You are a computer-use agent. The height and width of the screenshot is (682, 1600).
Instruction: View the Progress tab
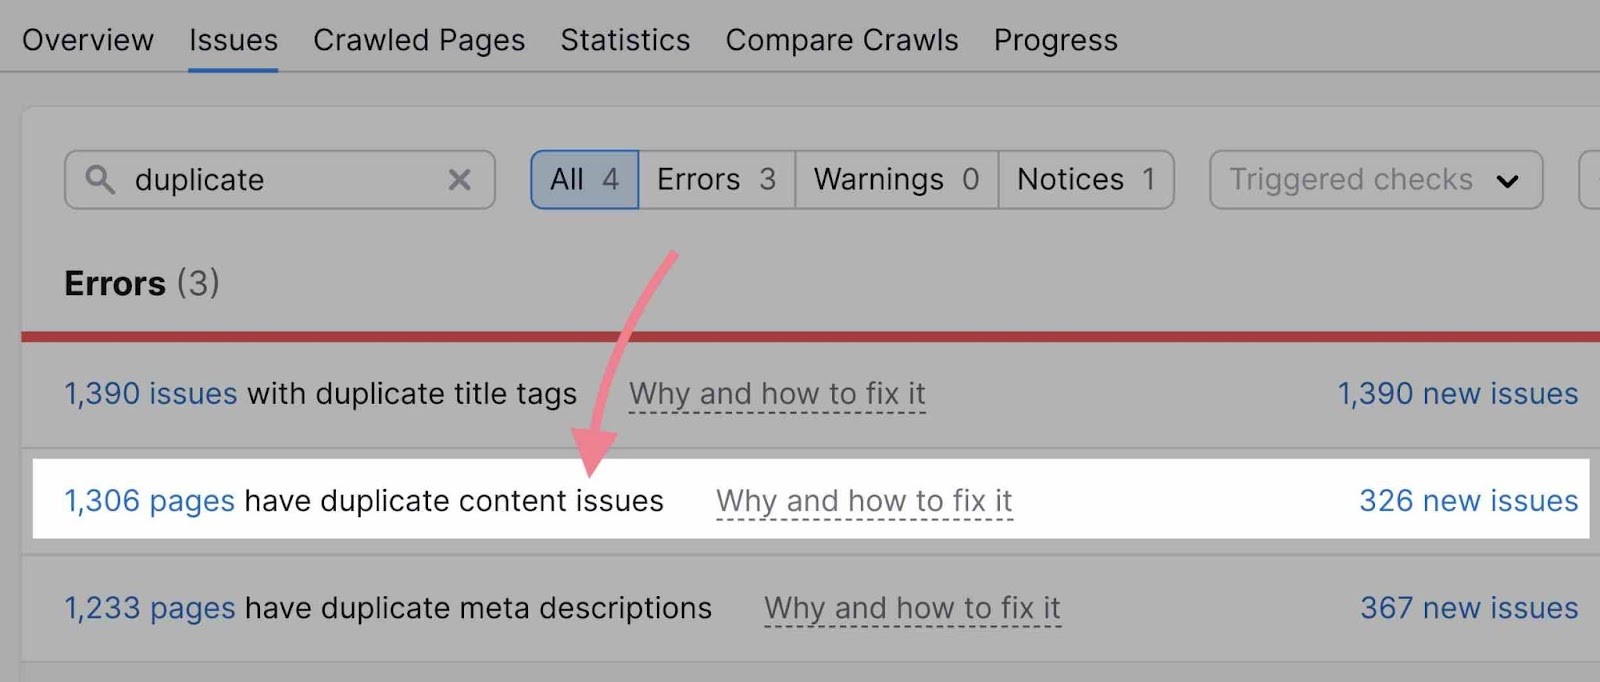point(1055,40)
